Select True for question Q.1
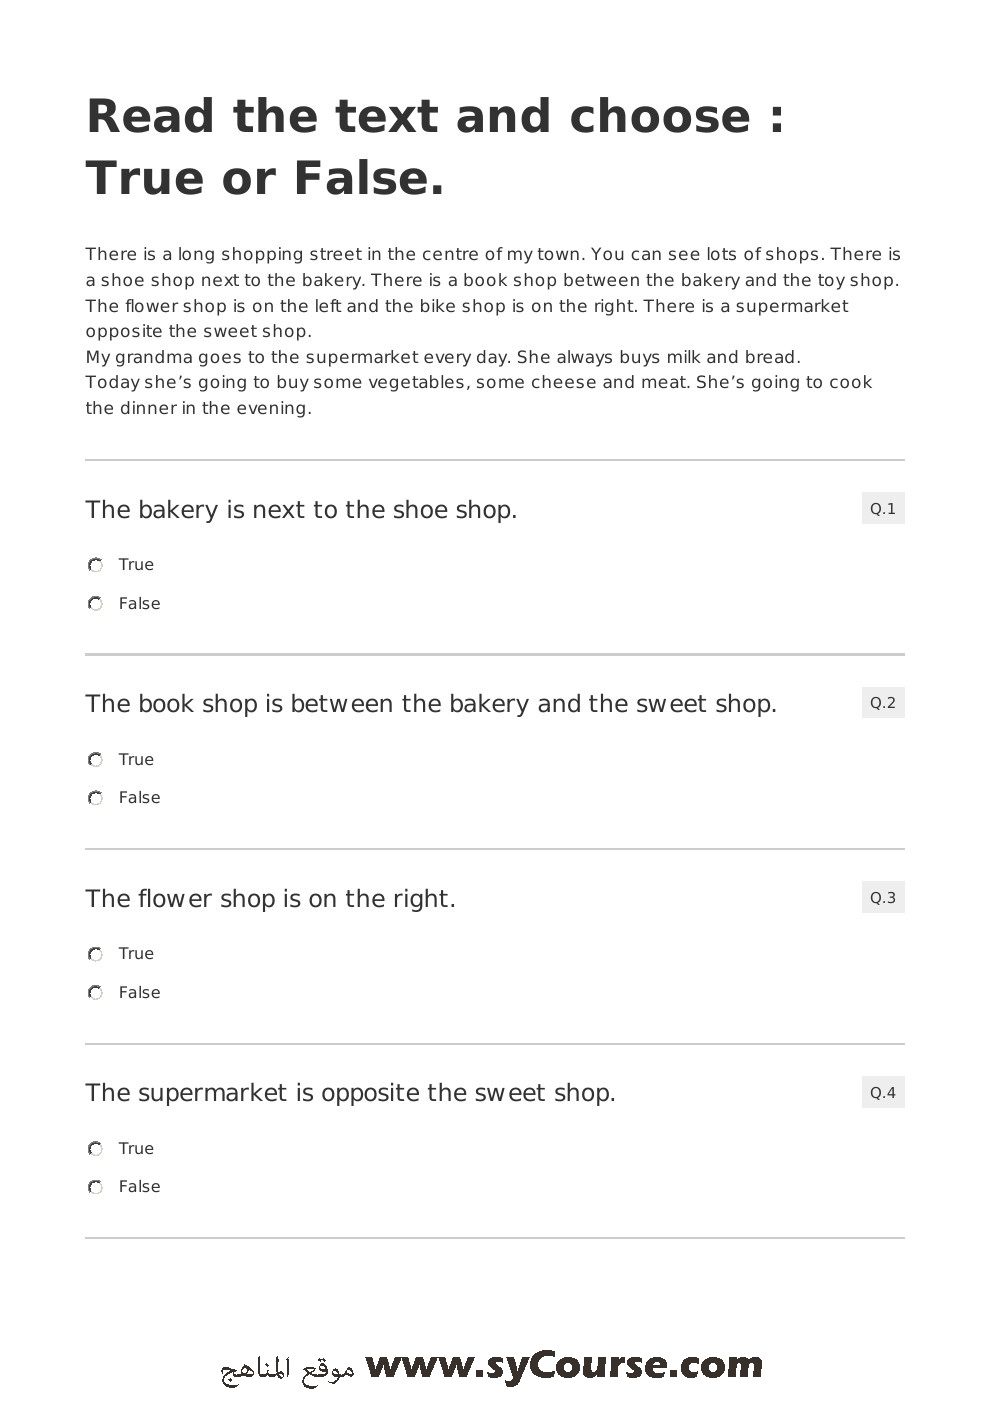 point(95,565)
